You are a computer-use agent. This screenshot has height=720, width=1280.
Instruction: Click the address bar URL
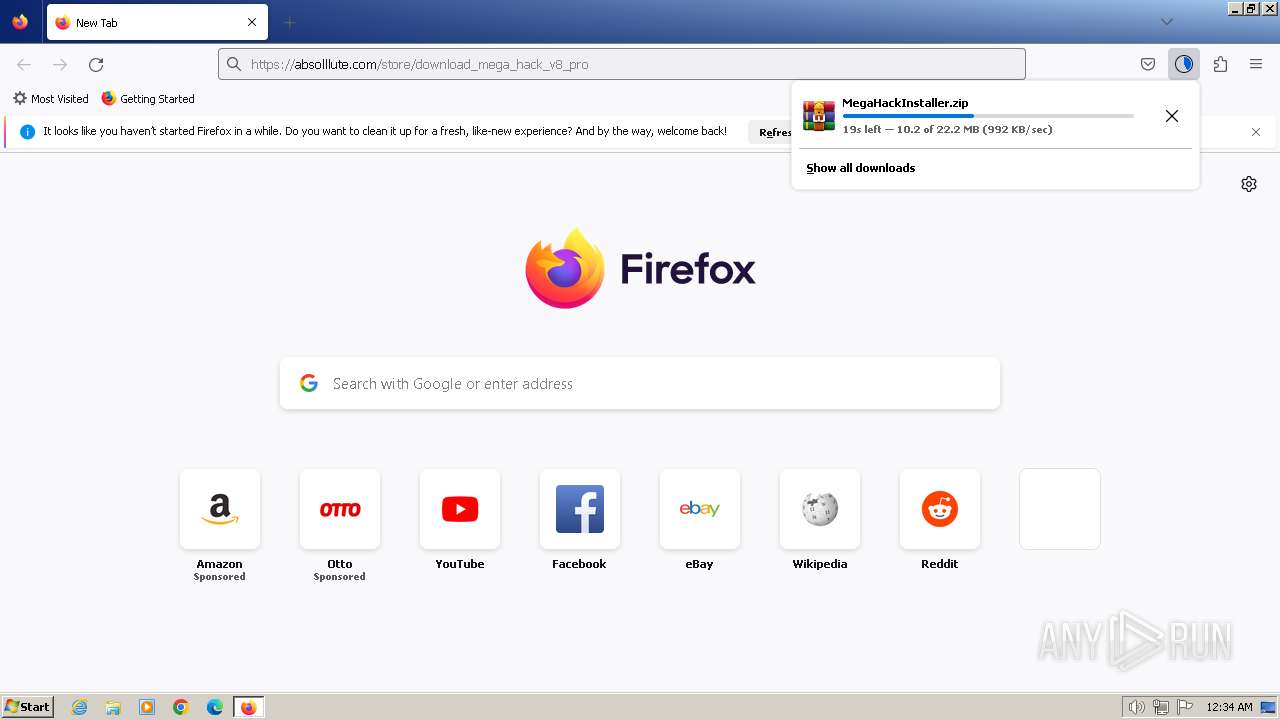(420, 64)
